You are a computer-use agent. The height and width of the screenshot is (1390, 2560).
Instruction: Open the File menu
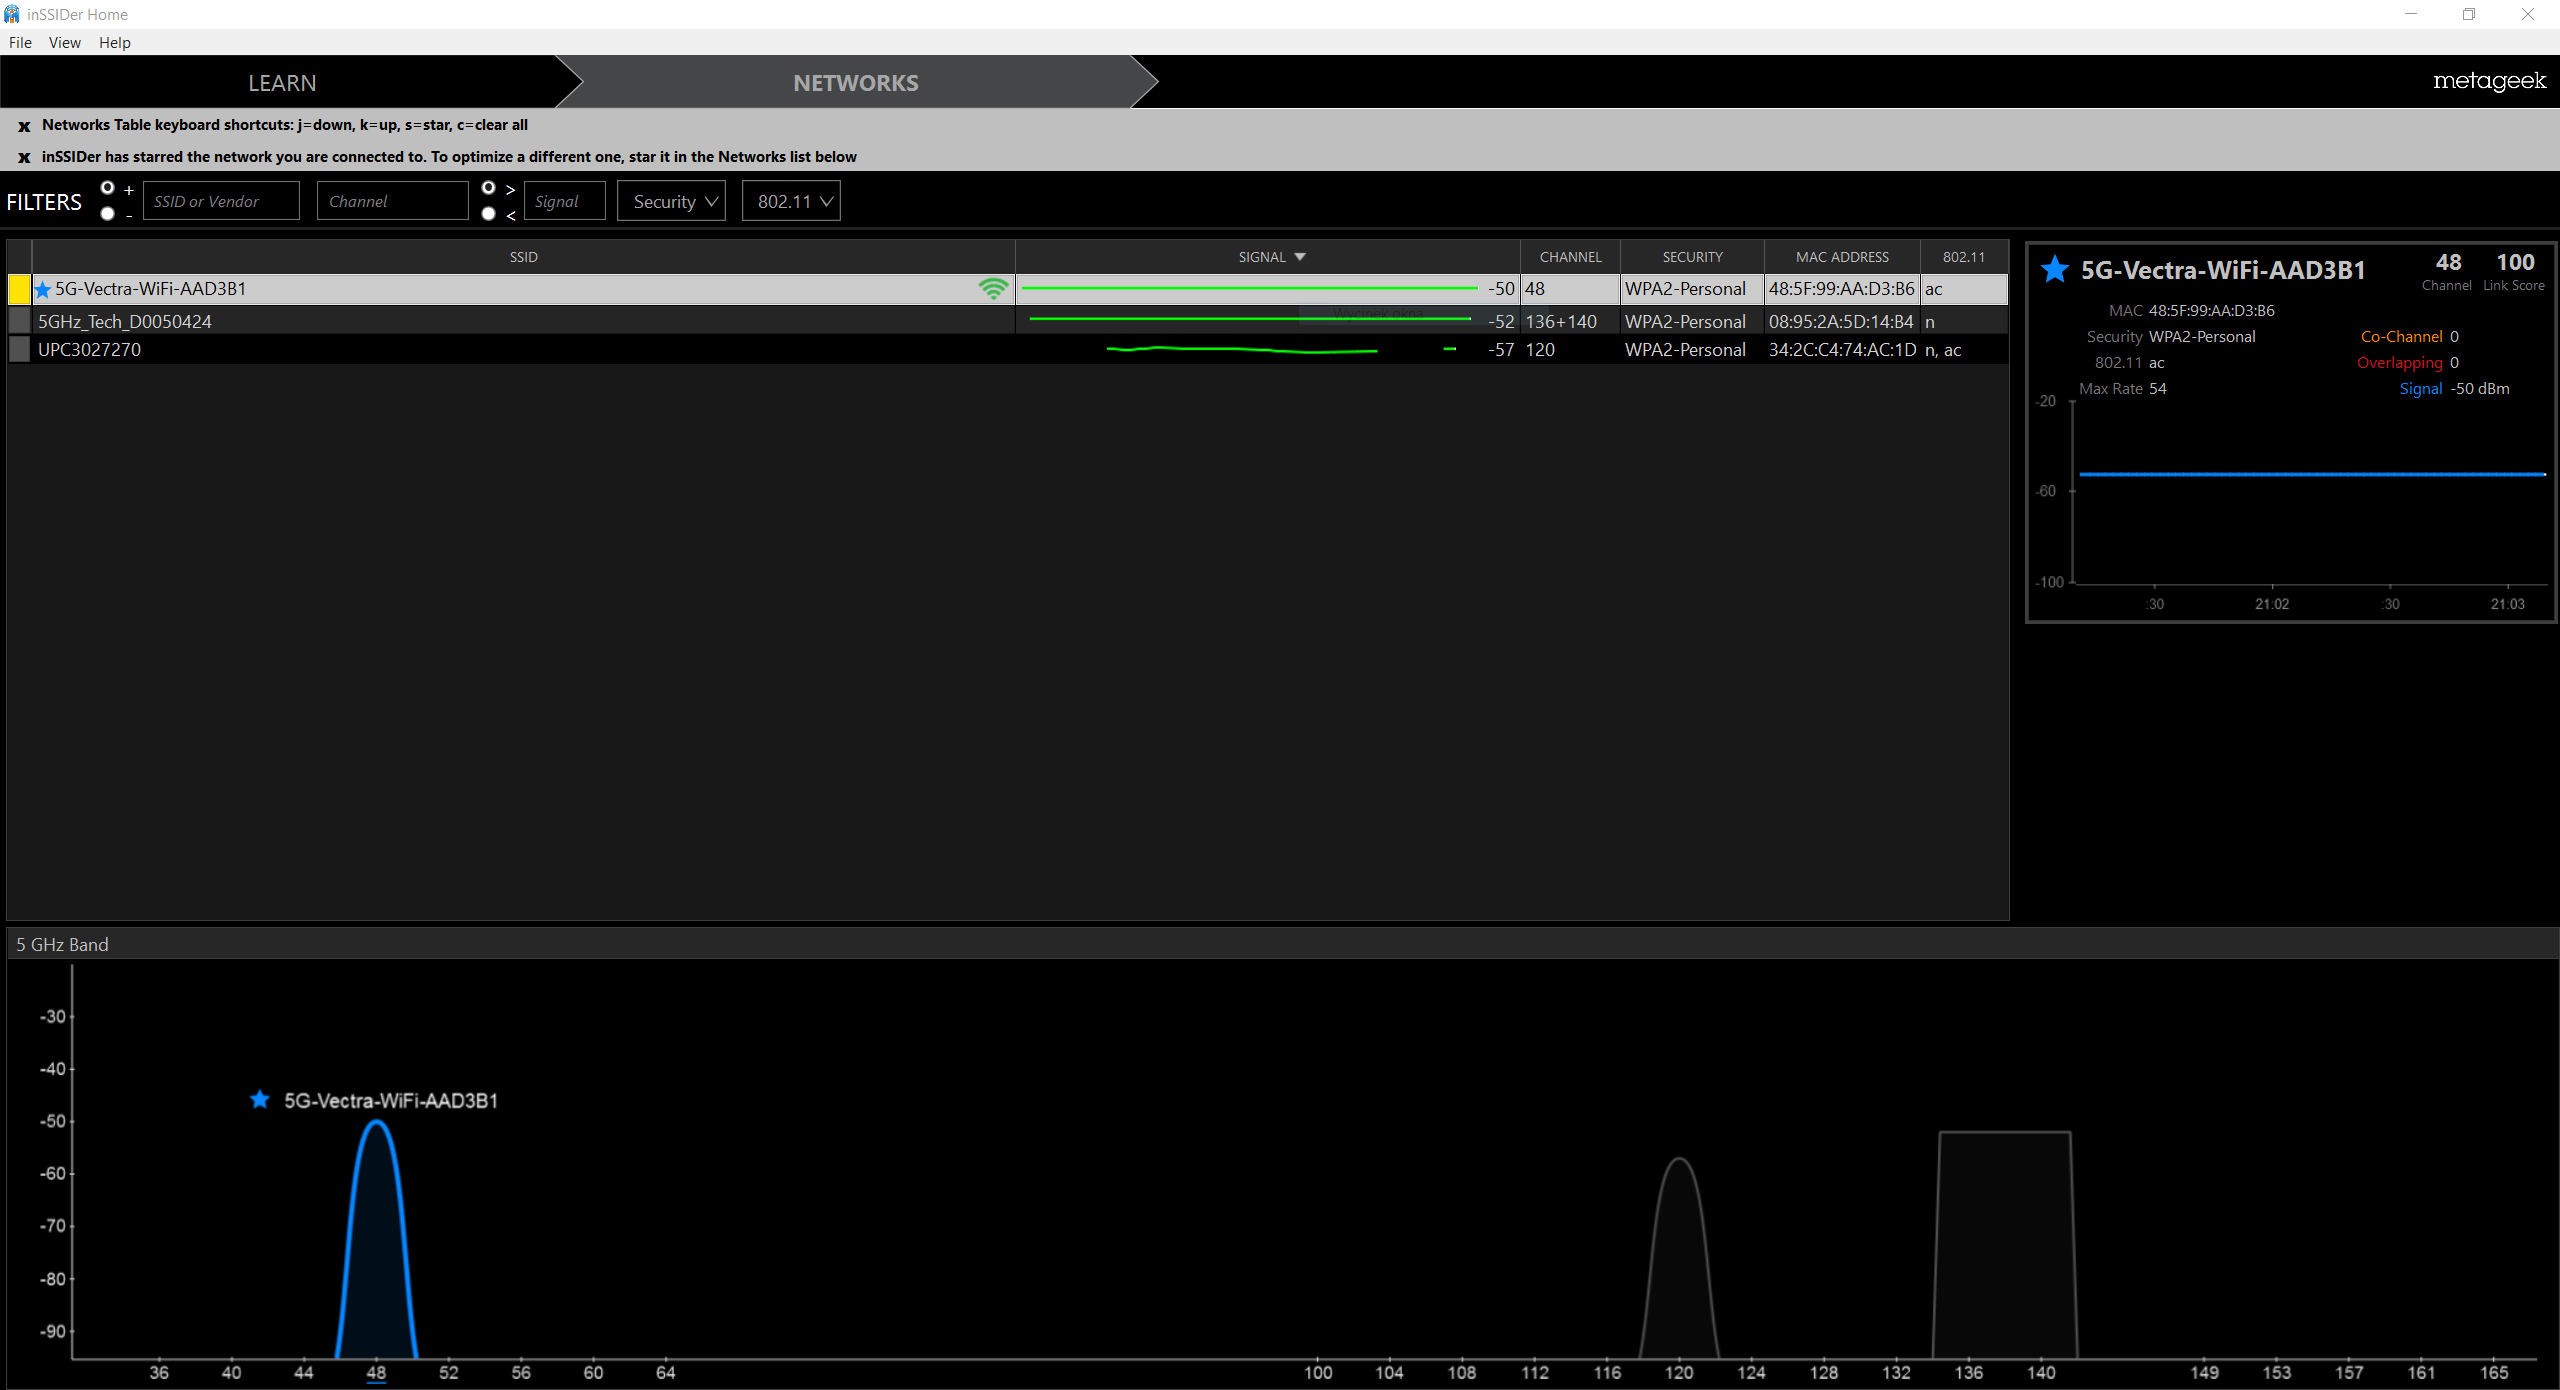[x=20, y=42]
